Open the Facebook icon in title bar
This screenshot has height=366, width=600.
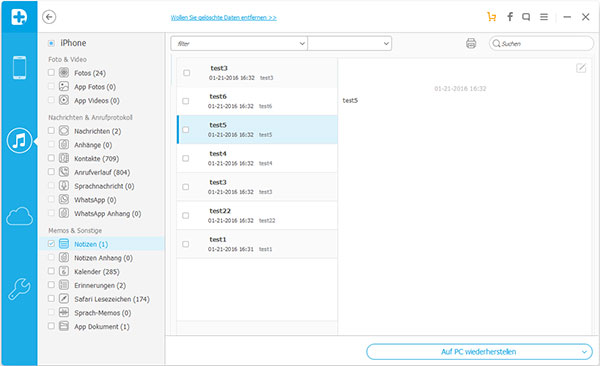click(510, 17)
